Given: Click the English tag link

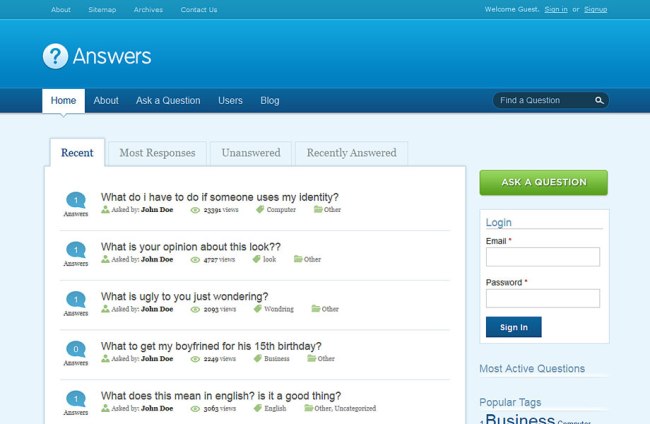Looking at the screenshot, I should (275, 409).
